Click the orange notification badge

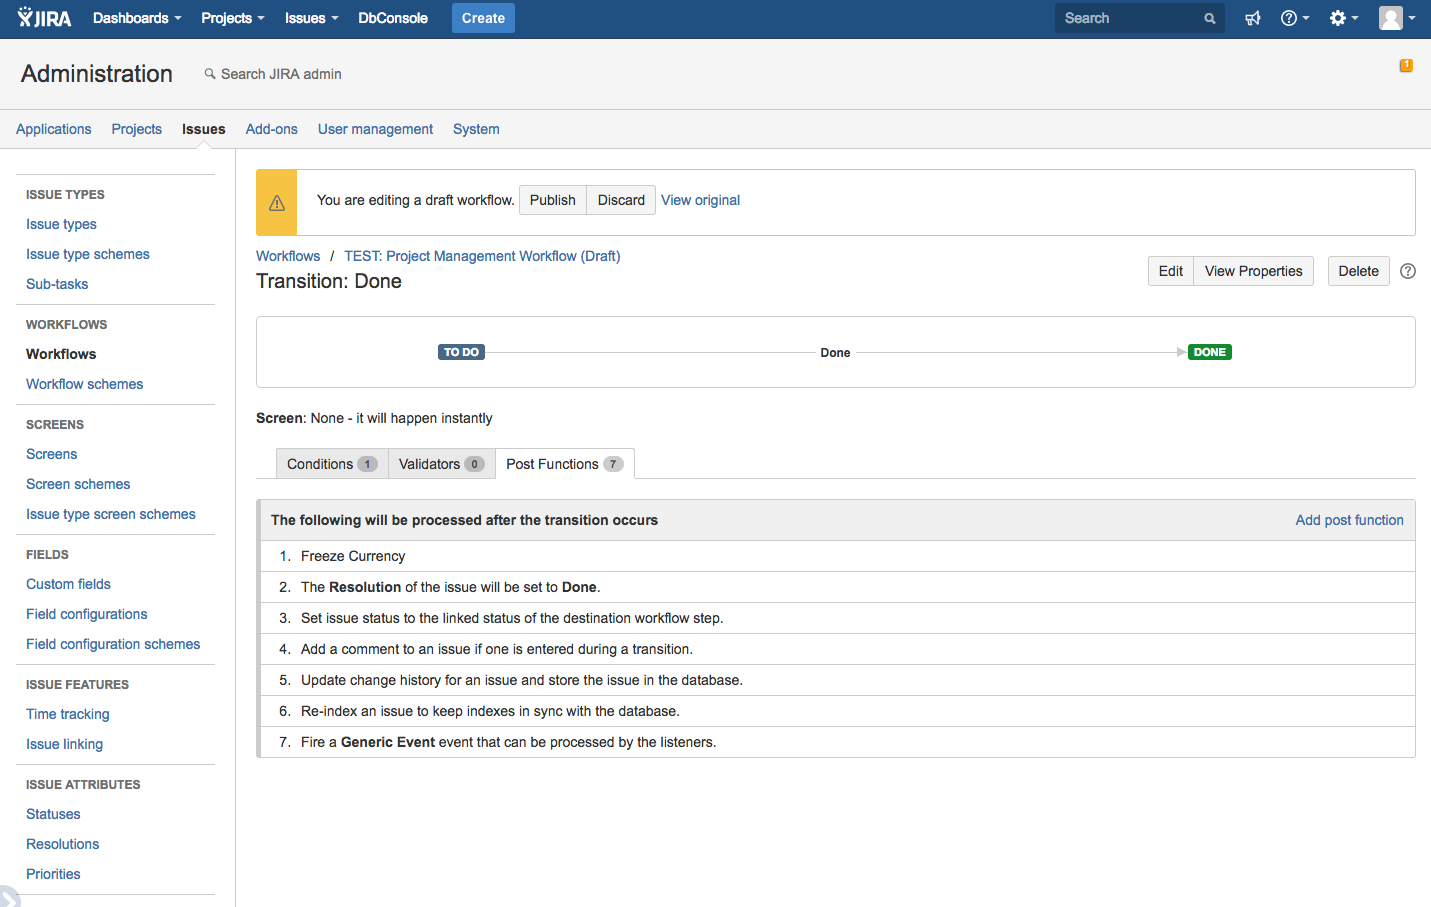click(1406, 65)
